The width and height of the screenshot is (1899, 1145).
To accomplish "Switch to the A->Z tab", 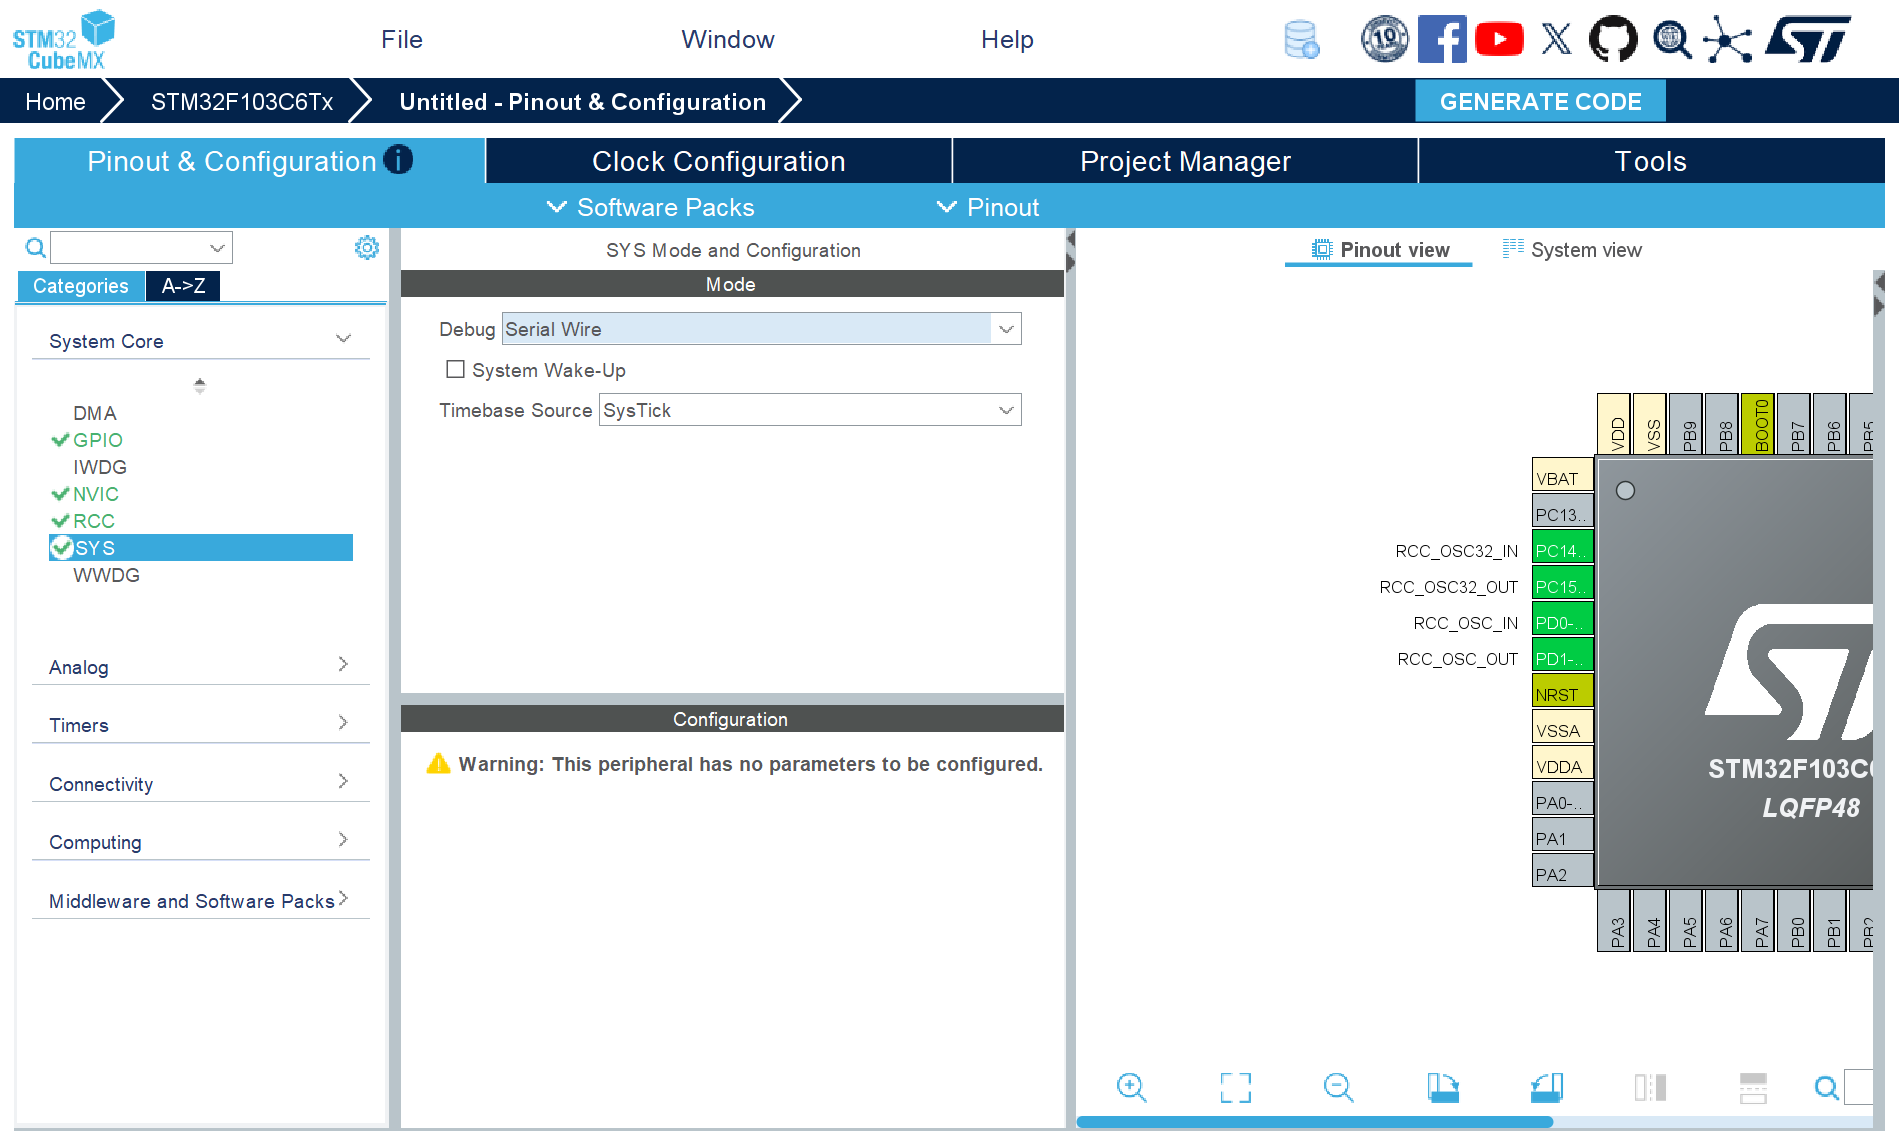I will pyautogui.click(x=183, y=286).
